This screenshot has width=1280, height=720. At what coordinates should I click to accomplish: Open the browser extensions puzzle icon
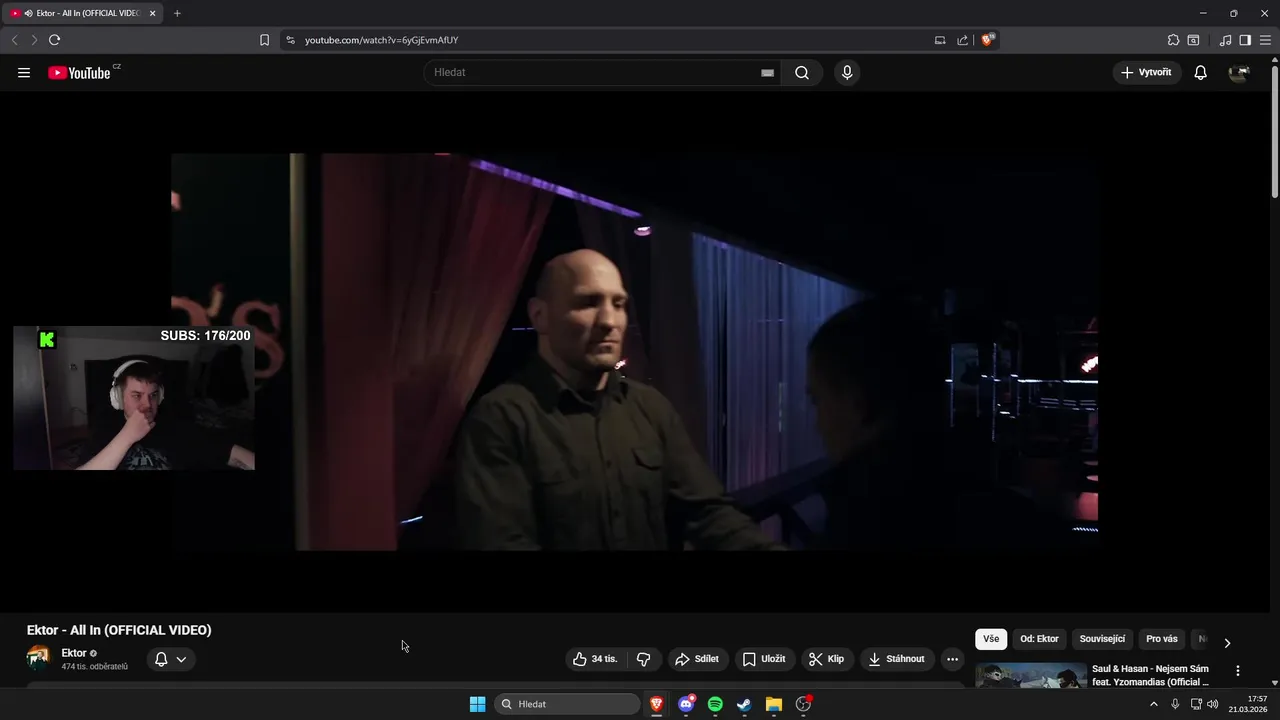[1173, 40]
